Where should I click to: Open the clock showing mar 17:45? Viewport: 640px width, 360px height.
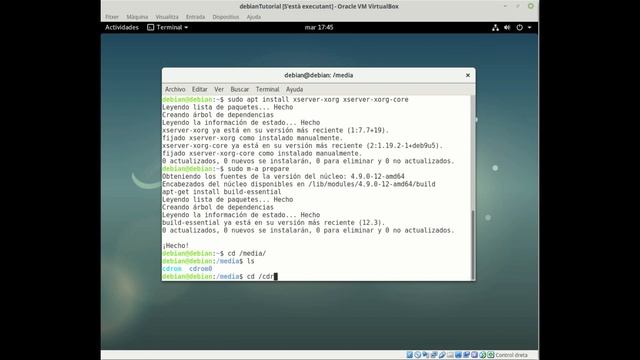[319, 27]
